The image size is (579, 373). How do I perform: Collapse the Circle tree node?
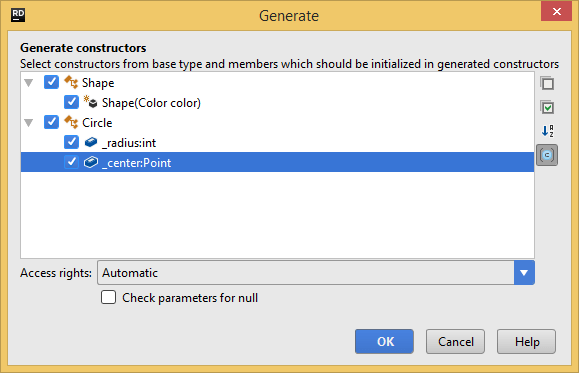pos(29,123)
